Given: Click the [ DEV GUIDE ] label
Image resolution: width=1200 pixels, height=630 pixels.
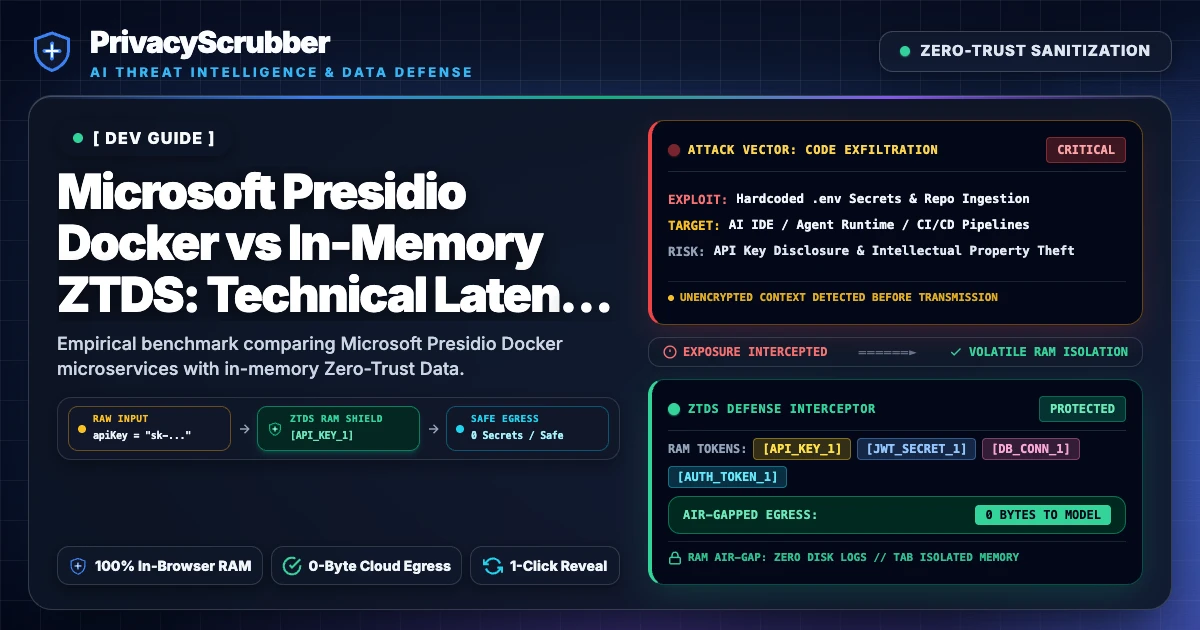Looking at the screenshot, I should (153, 138).
